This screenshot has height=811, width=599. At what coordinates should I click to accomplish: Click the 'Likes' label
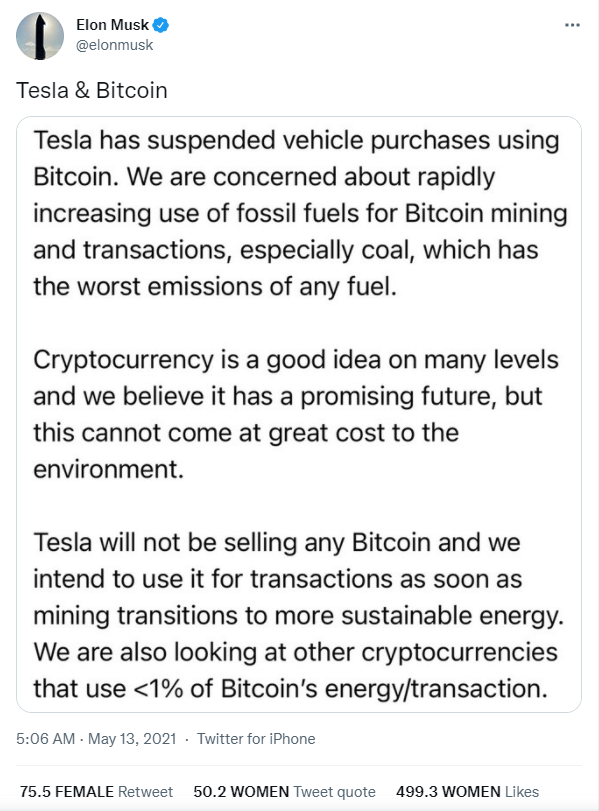[x=522, y=792]
